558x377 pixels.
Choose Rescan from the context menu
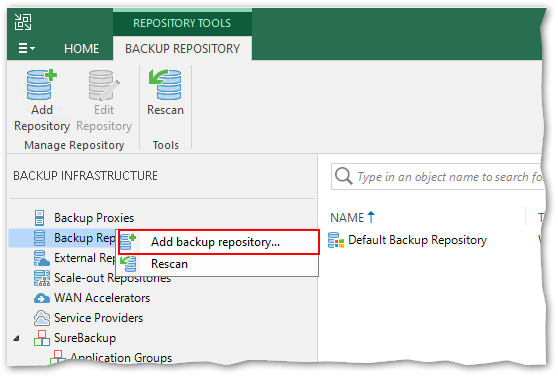click(x=218, y=264)
